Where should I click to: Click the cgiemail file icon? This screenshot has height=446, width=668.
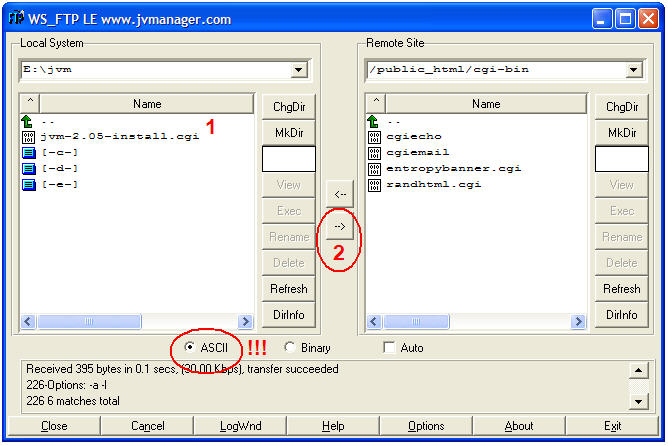(374, 153)
